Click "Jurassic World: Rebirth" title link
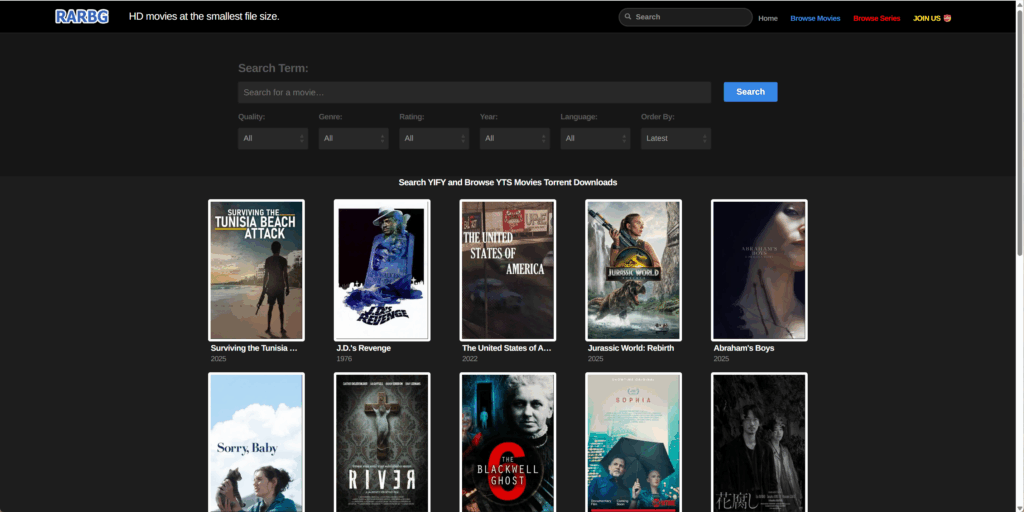1024x512 pixels. click(x=631, y=348)
